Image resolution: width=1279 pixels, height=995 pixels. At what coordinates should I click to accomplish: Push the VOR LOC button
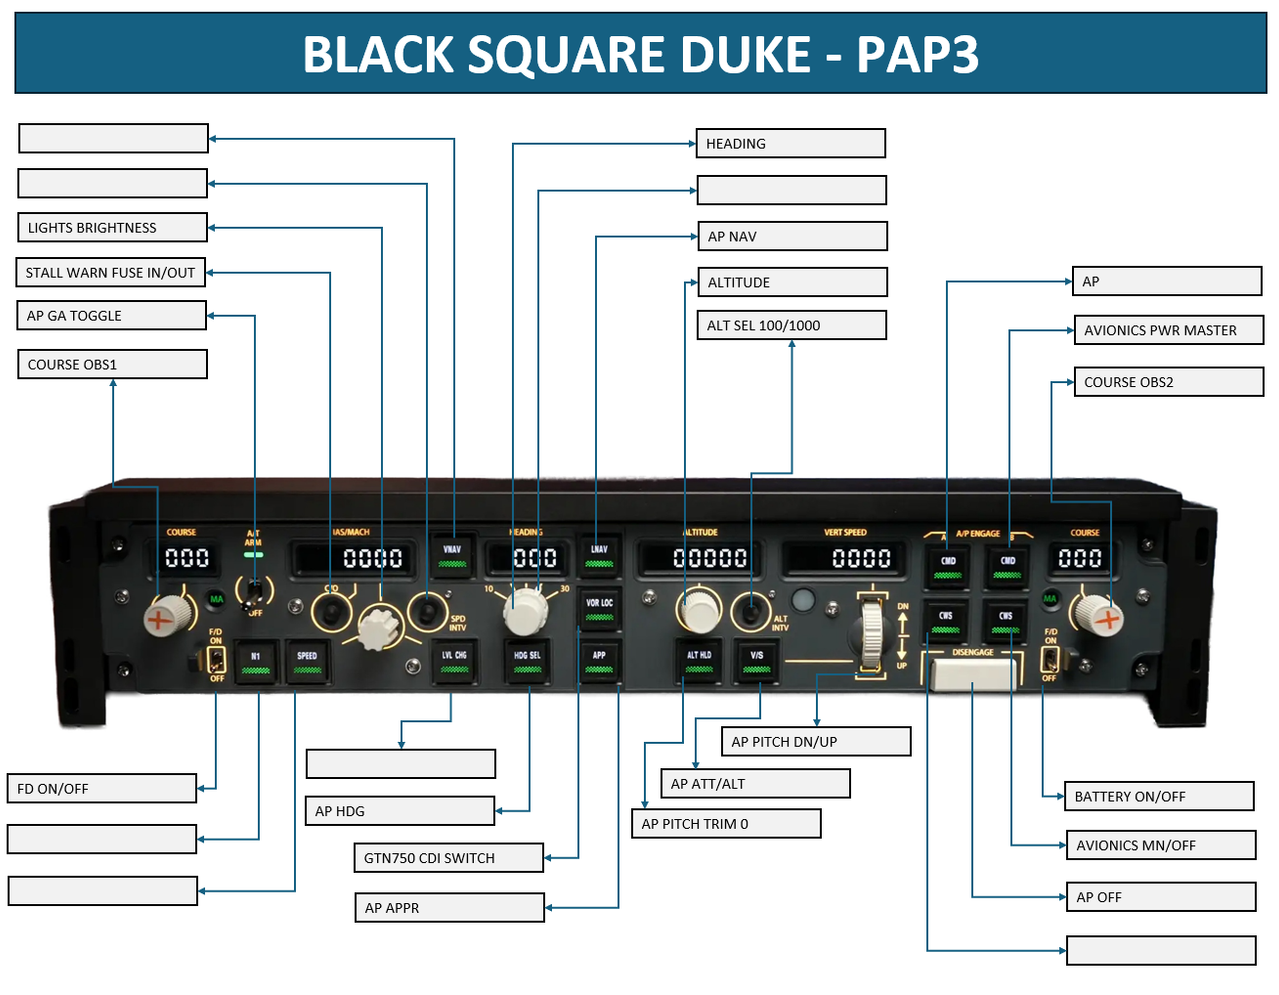[599, 609]
